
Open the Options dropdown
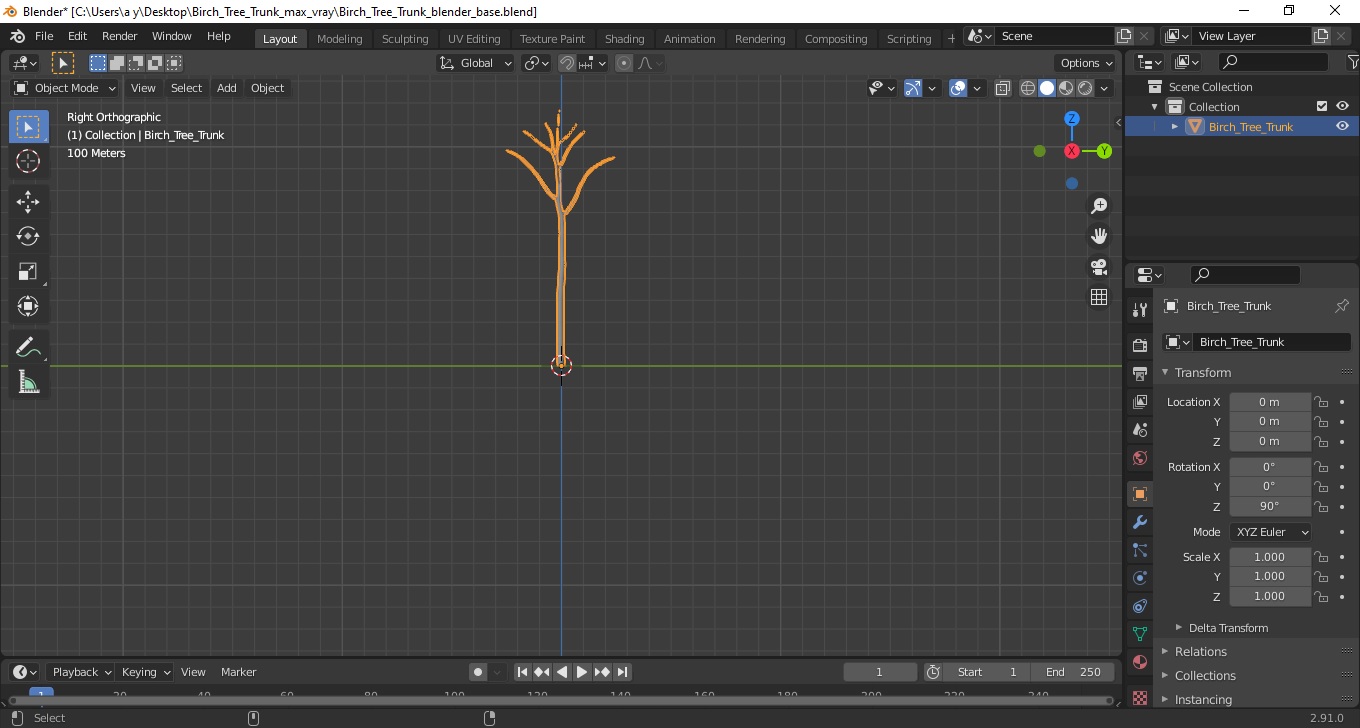tap(1087, 63)
